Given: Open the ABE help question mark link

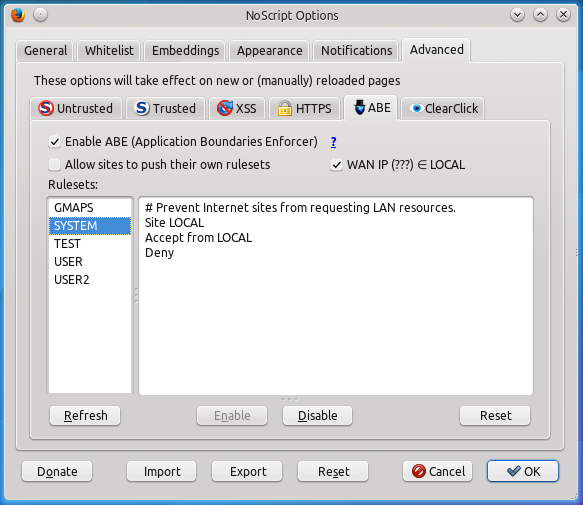Looking at the screenshot, I should 334,142.
